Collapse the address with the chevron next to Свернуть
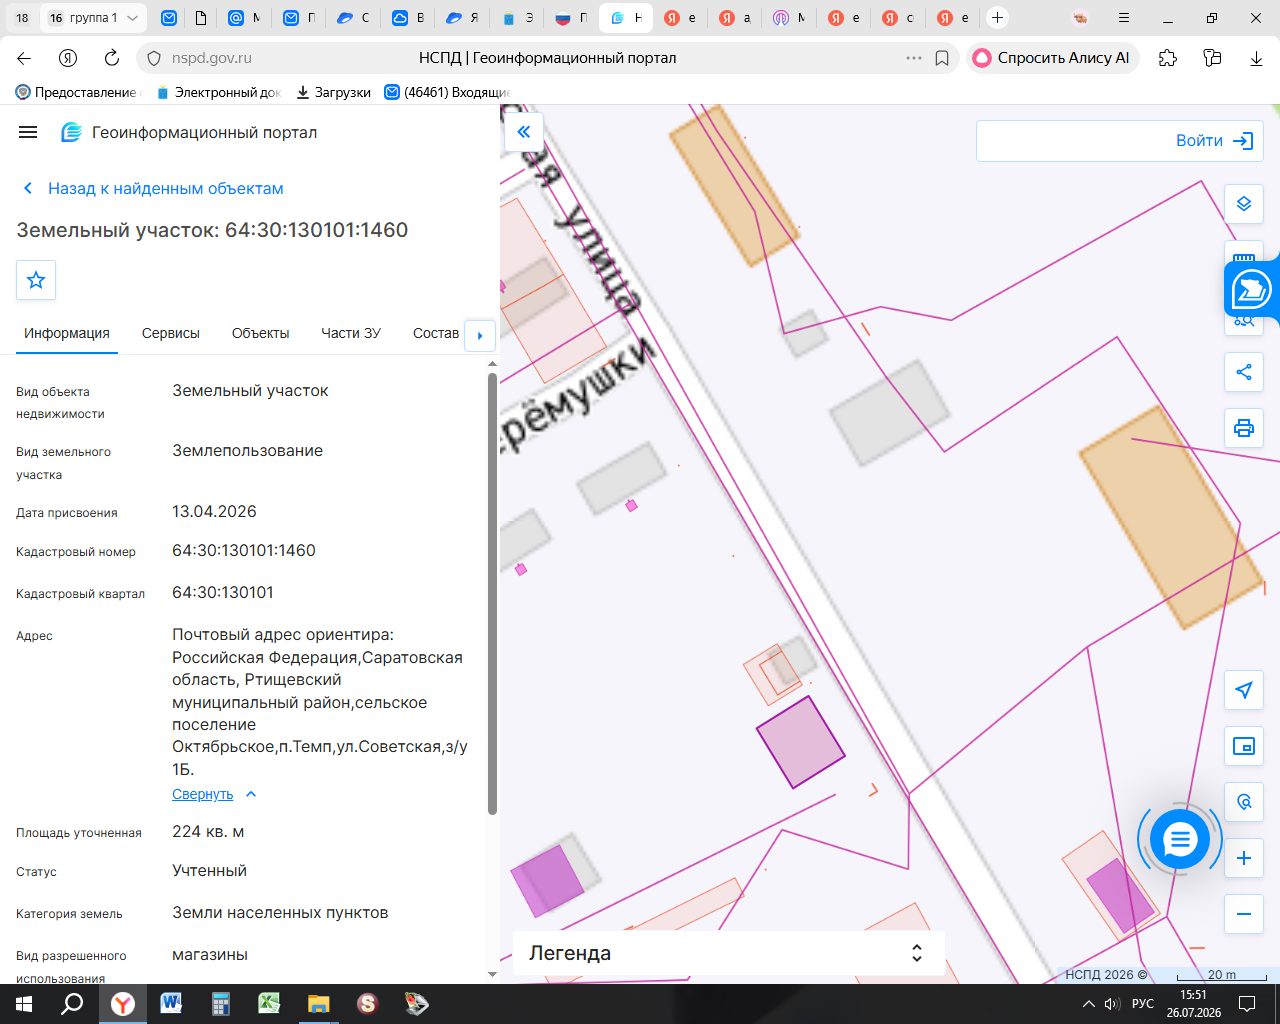Image resolution: width=1280 pixels, height=1024 pixels. coord(251,794)
